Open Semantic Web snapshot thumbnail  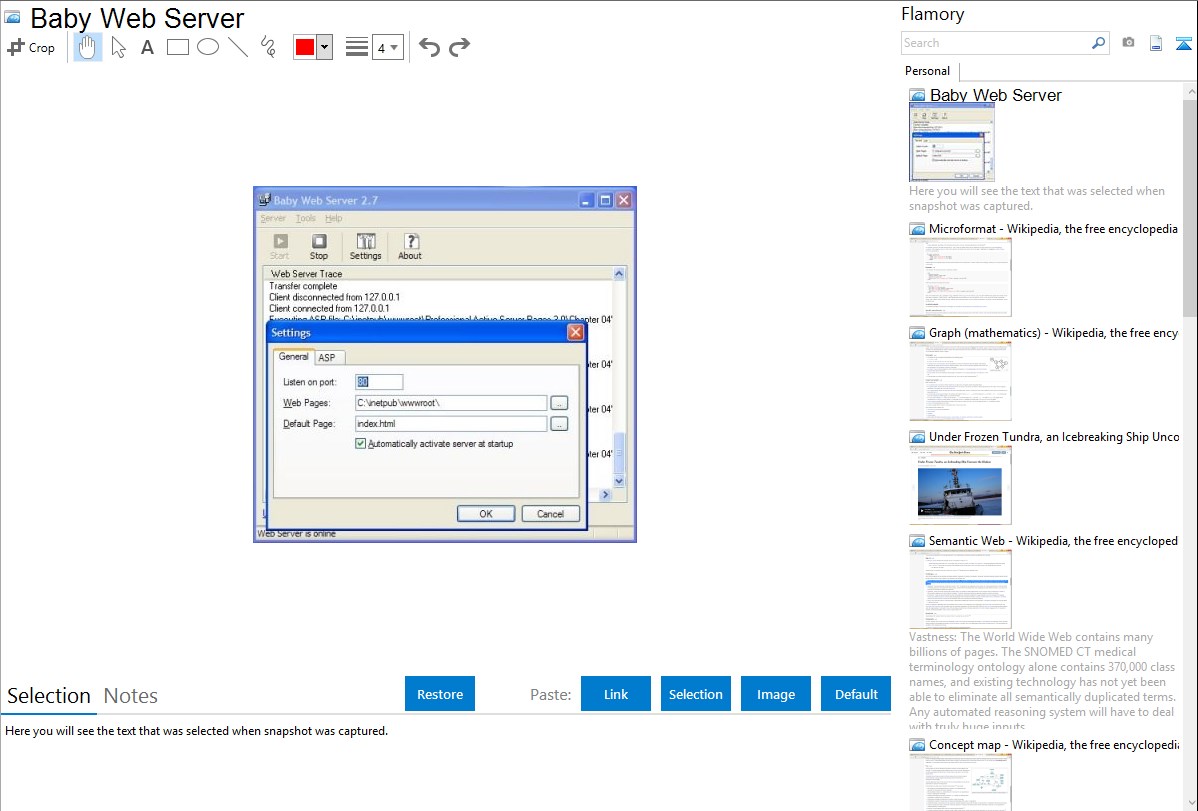tap(960, 589)
